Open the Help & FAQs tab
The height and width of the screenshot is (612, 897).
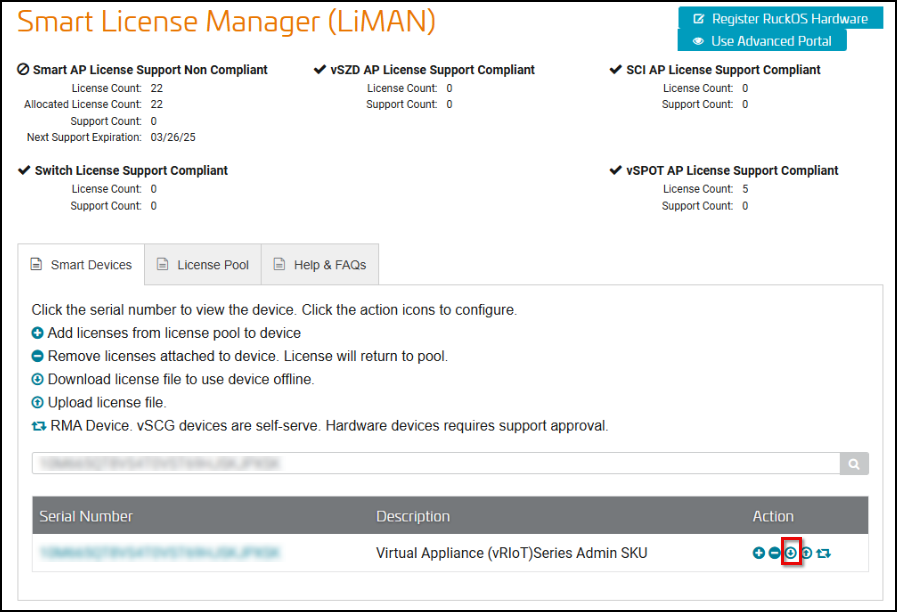coord(320,265)
